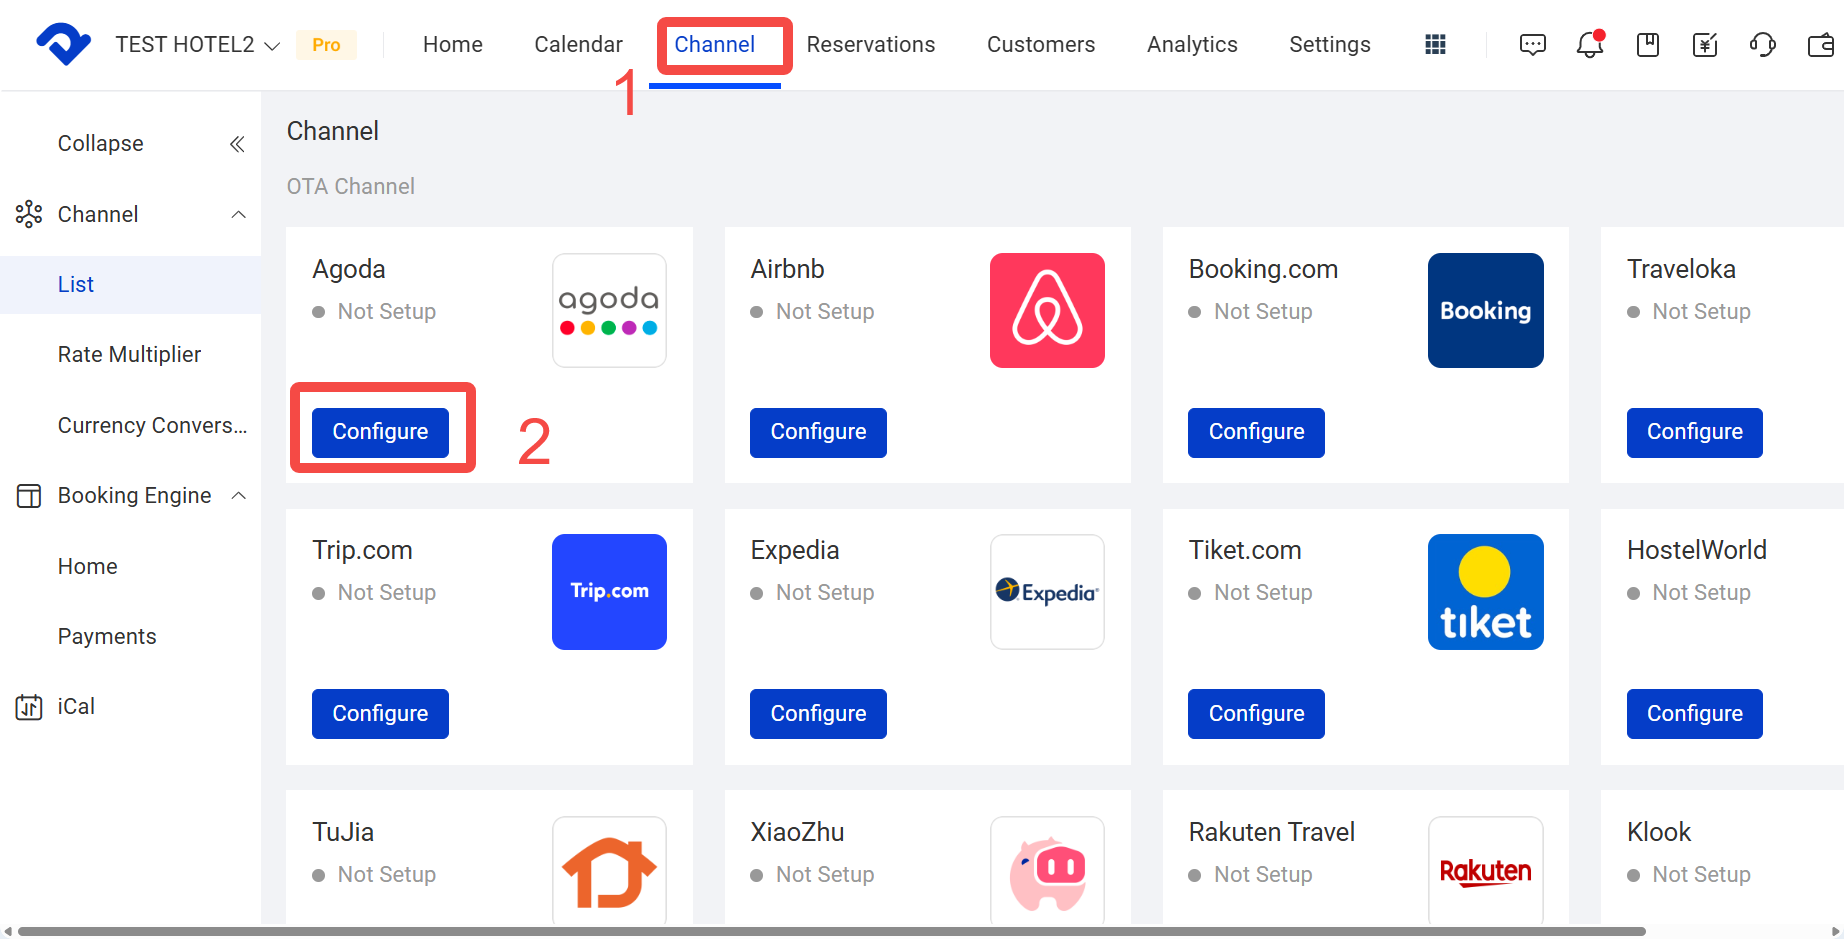
Task: Open the chat messages icon
Action: (x=1532, y=44)
